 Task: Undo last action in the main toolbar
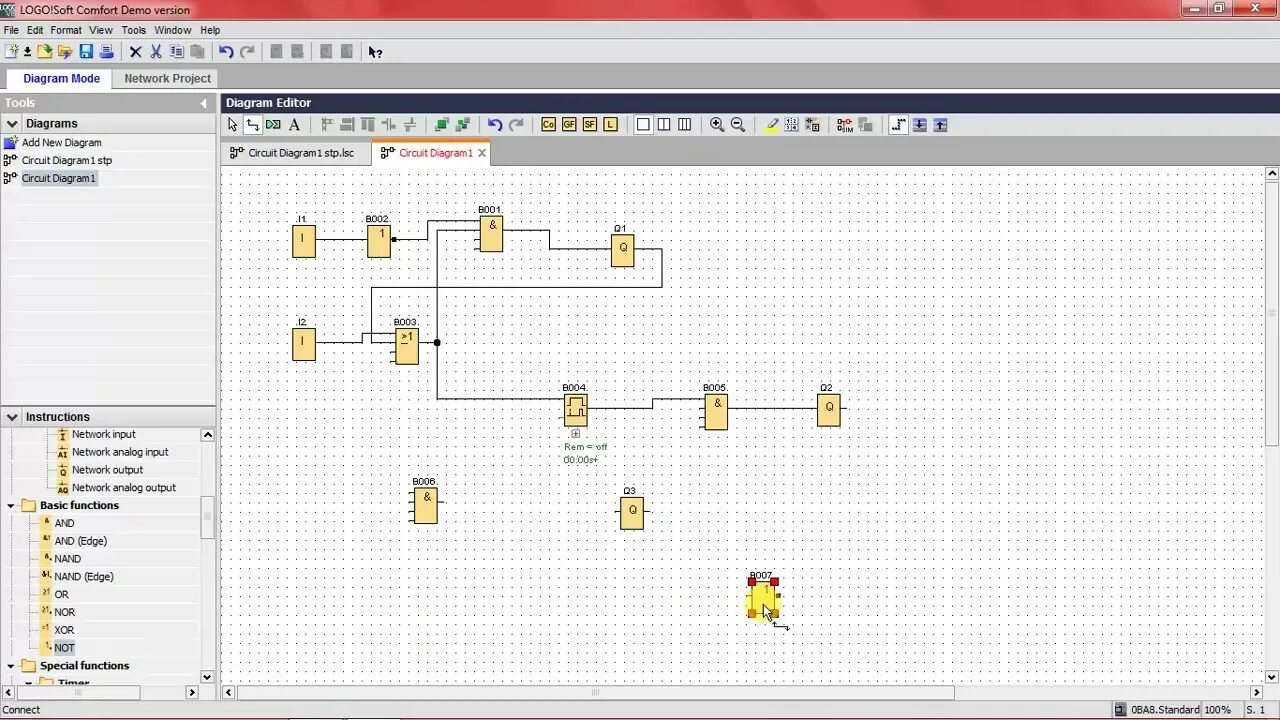226,52
